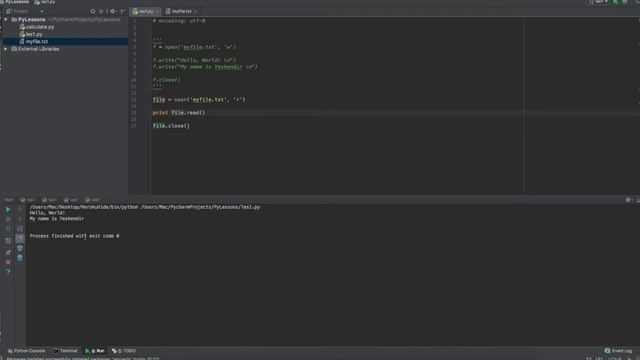Screen dimensions: 640x360
Task: Click the red X close icon in Run panel
Action: (x=8, y=262)
